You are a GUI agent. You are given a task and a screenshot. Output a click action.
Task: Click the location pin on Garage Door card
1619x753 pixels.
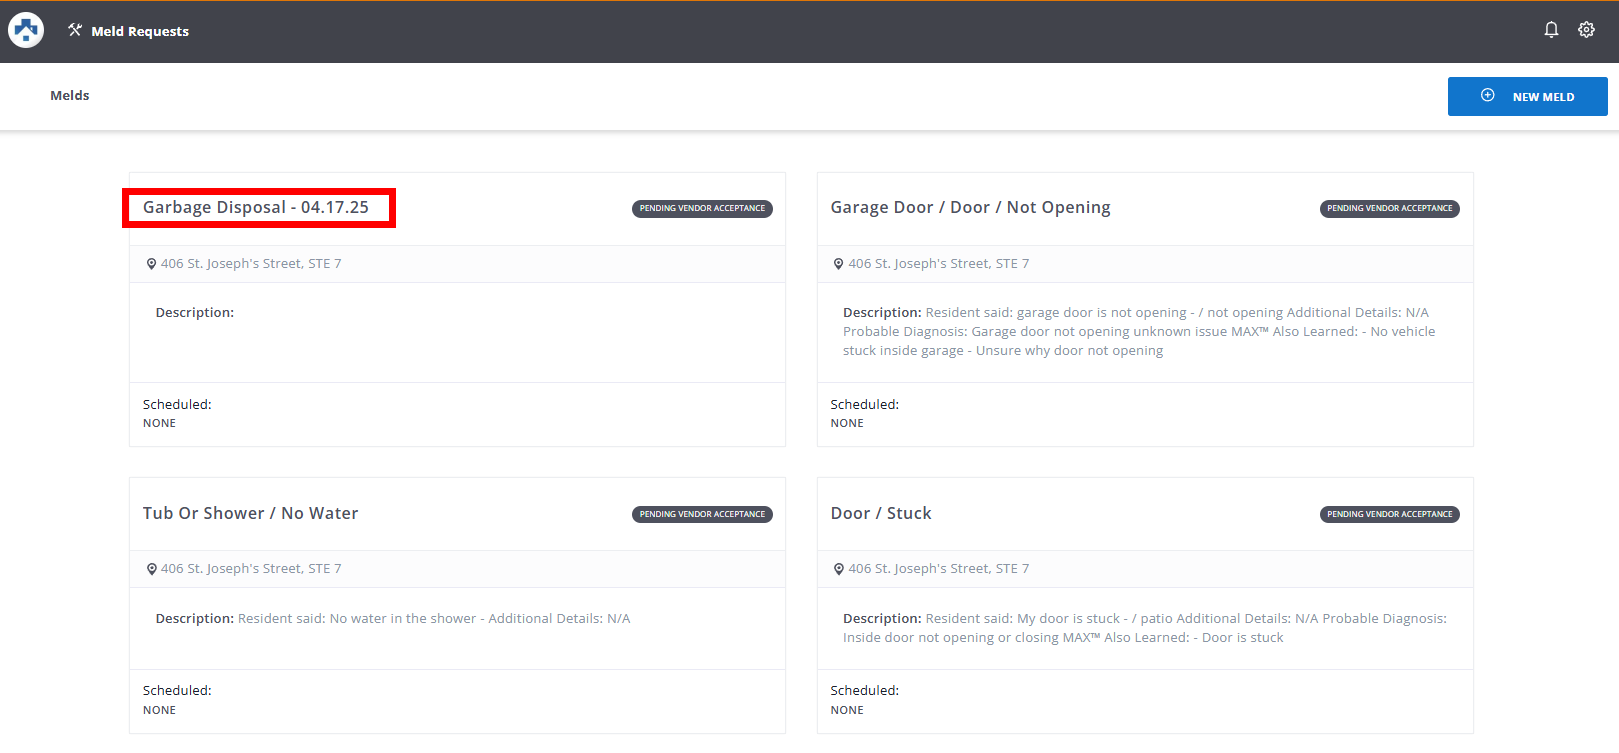click(x=838, y=264)
